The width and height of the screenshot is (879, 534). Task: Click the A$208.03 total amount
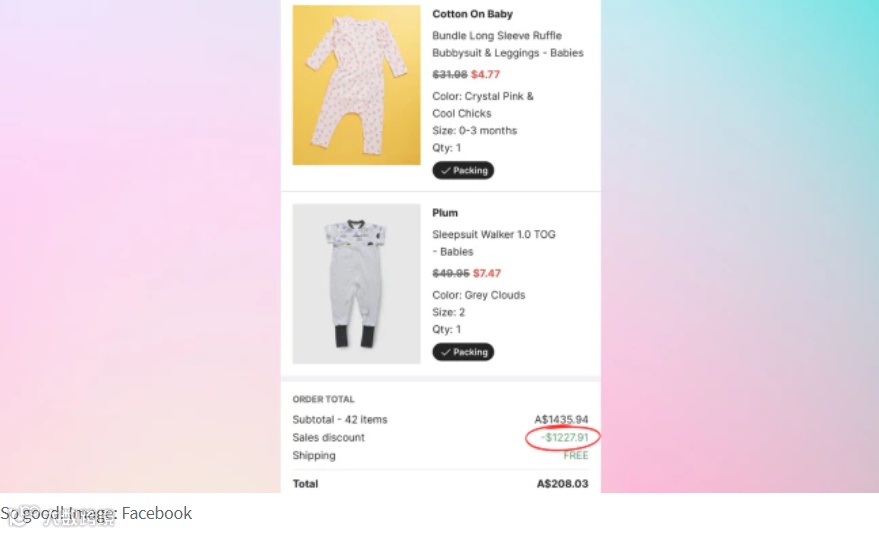[562, 484]
